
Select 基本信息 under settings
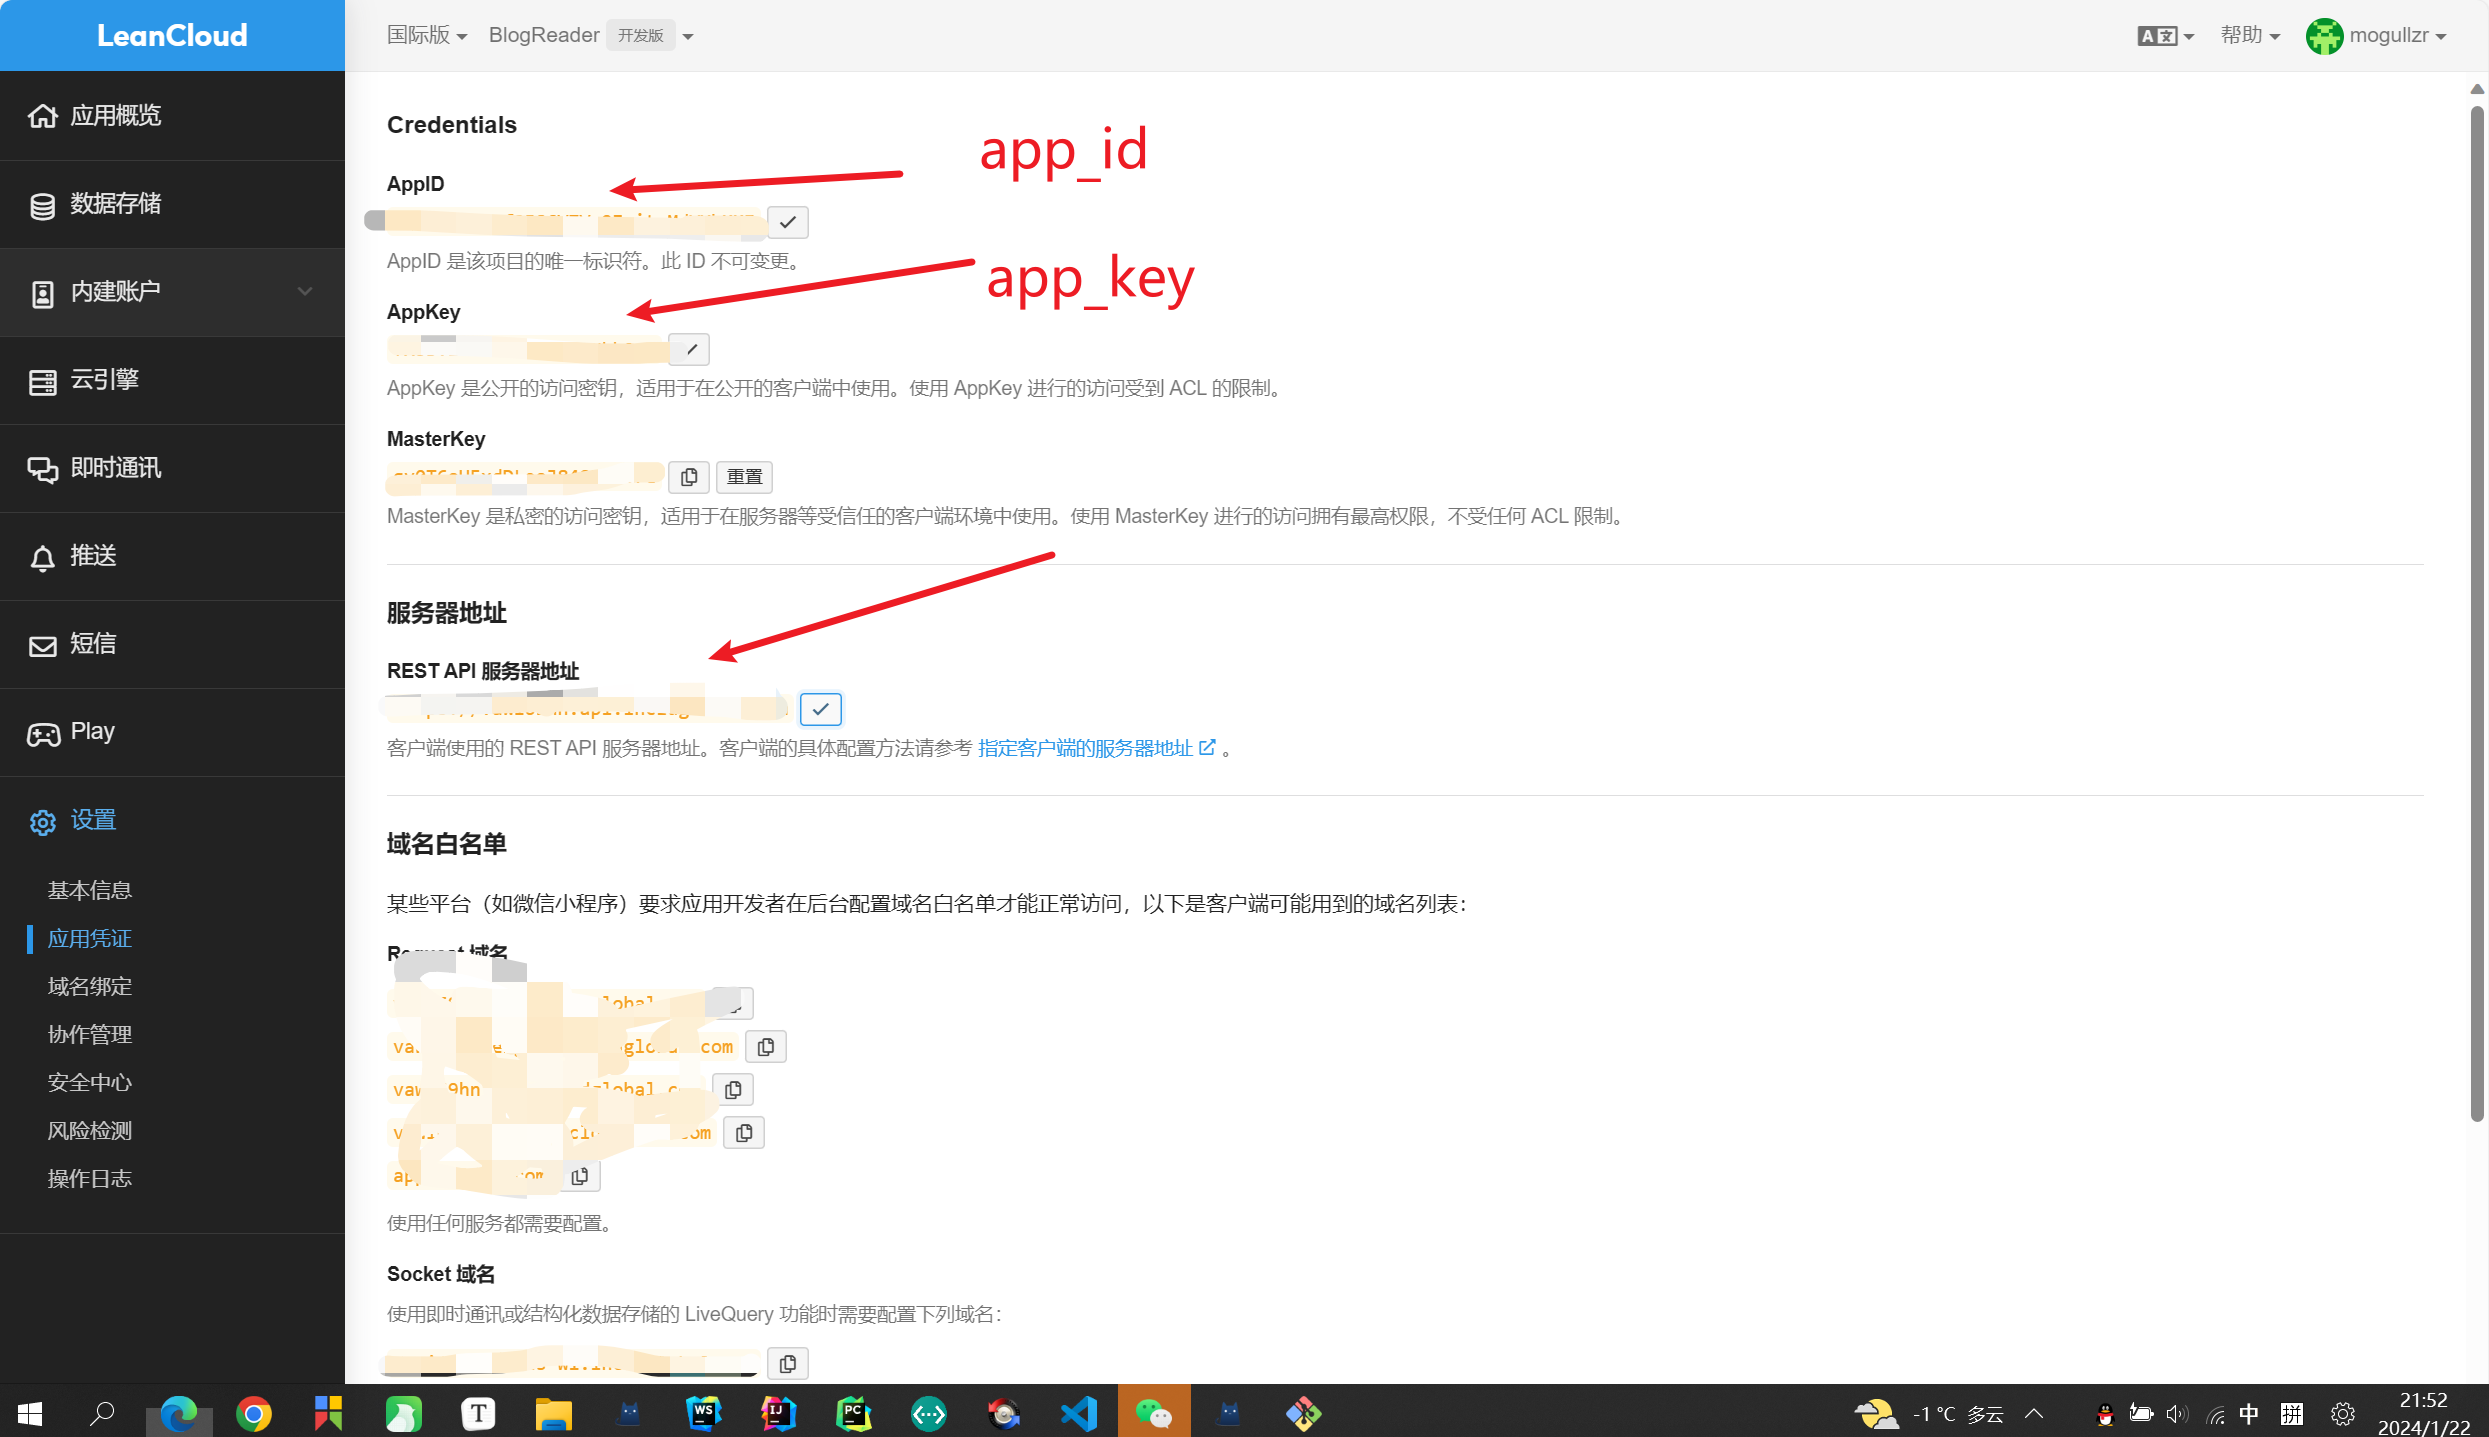(90, 890)
